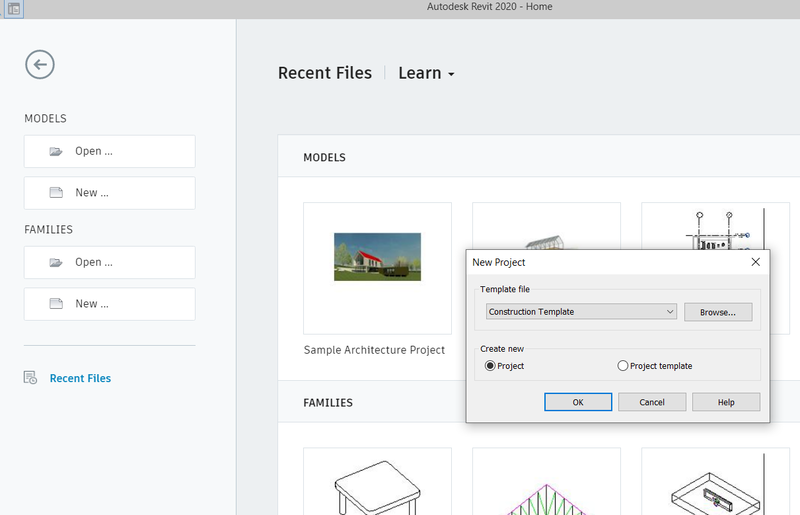Select the Project template radio button

tap(622, 366)
